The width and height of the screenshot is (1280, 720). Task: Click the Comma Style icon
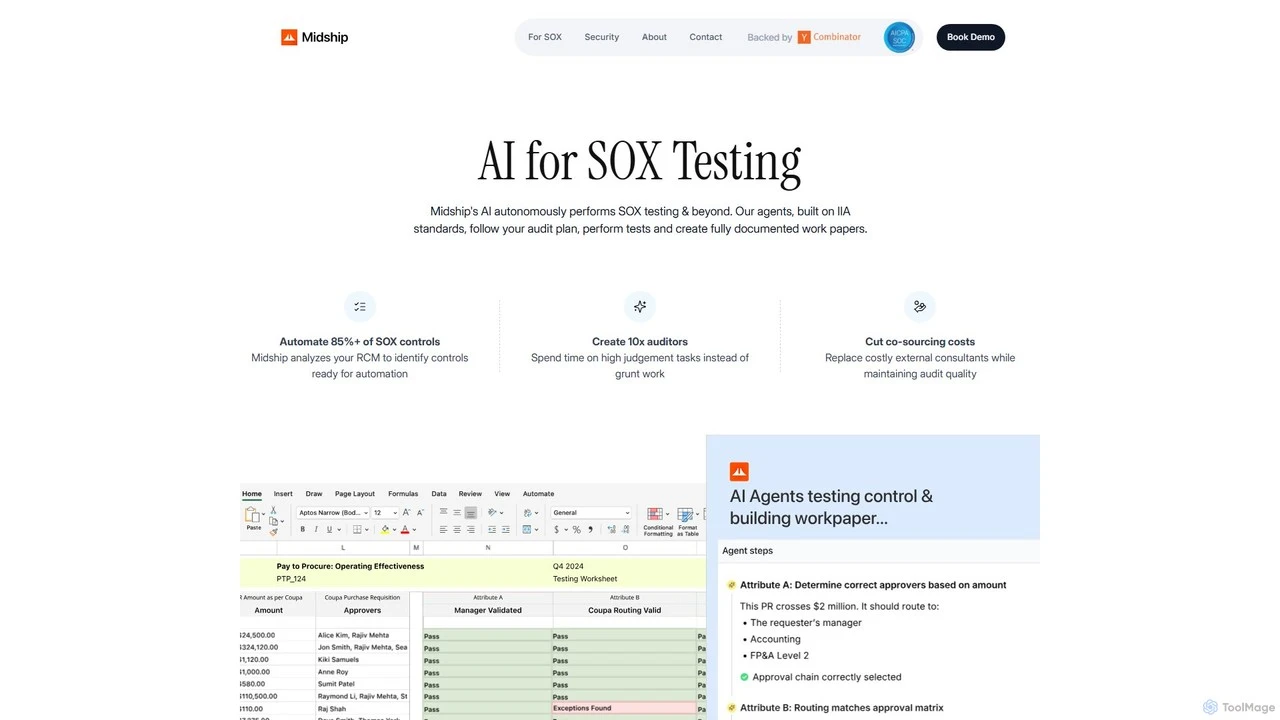pyautogui.click(x=589, y=530)
